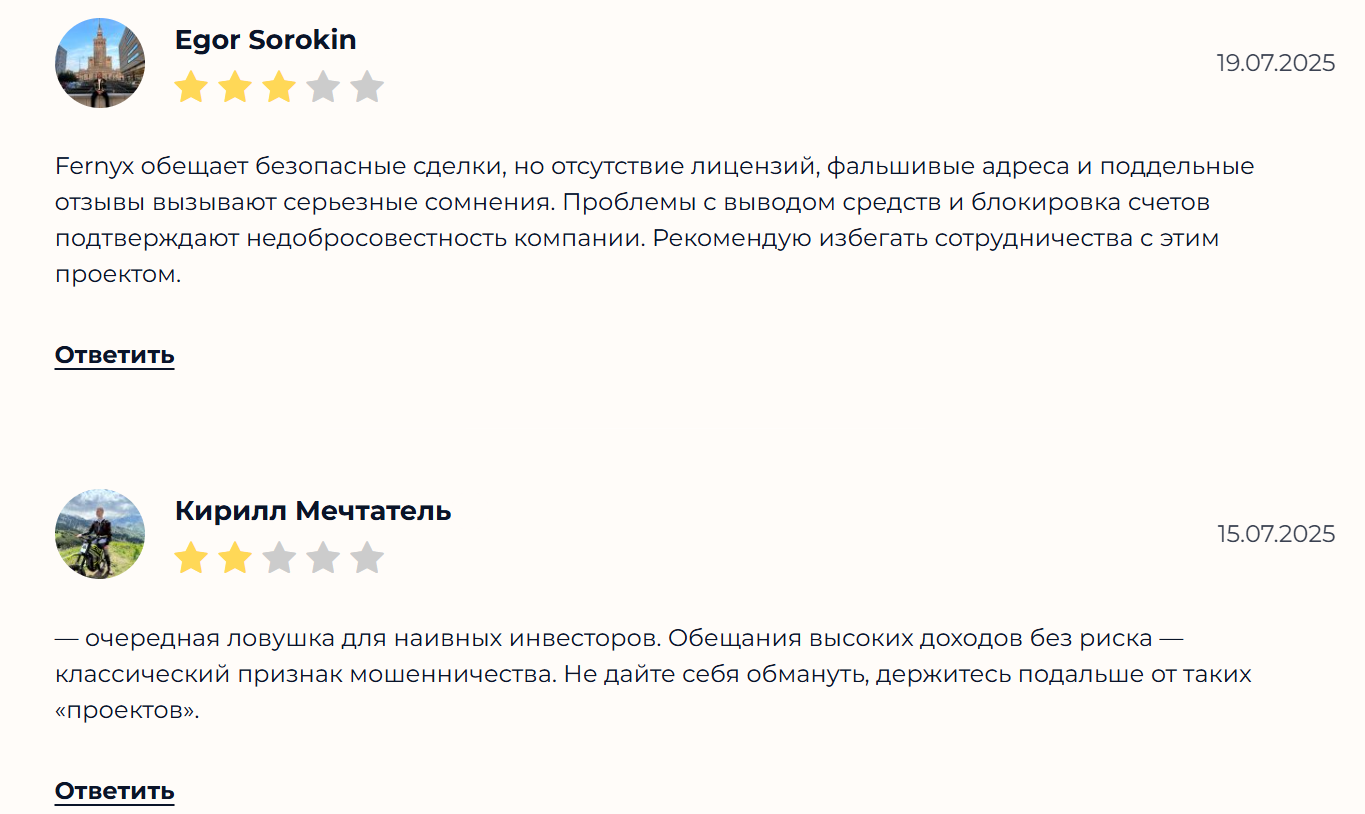Click third gray star in Кирилл Мечтатель's rating
The image size is (1365, 814).
coord(279,558)
